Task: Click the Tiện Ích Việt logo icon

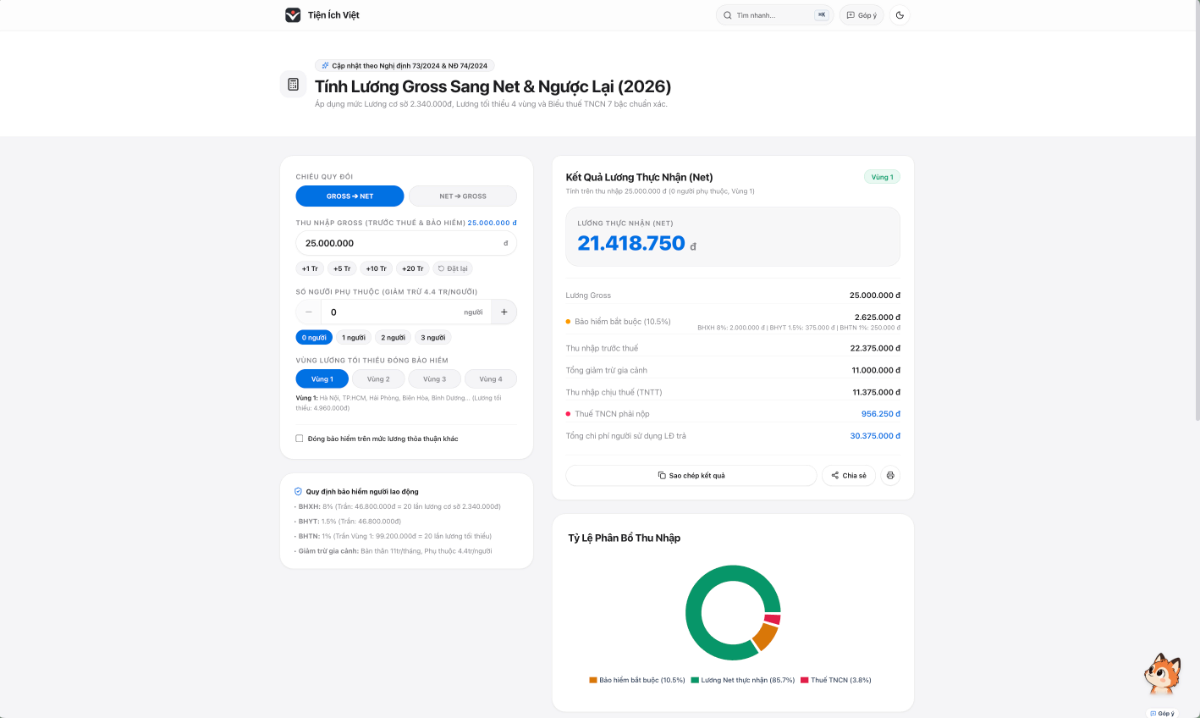Action: point(293,15)
